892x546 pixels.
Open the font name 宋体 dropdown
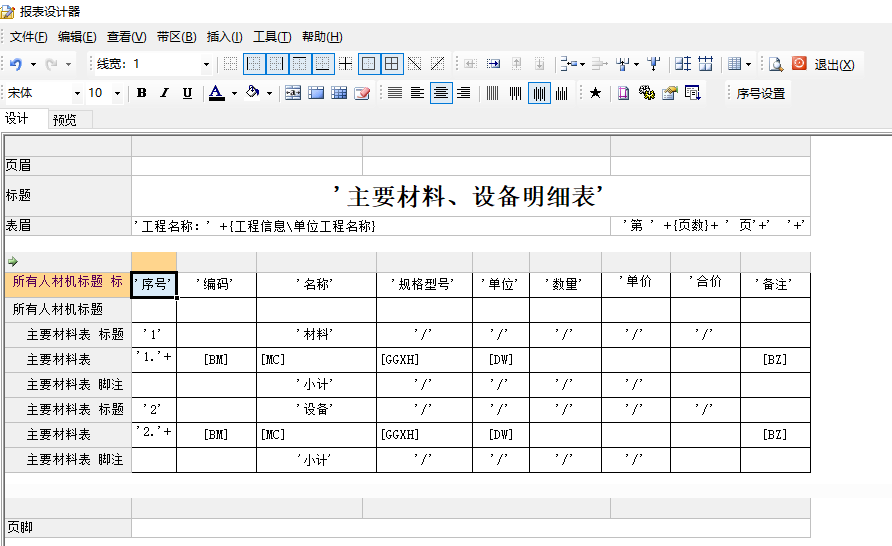[77, 93]
